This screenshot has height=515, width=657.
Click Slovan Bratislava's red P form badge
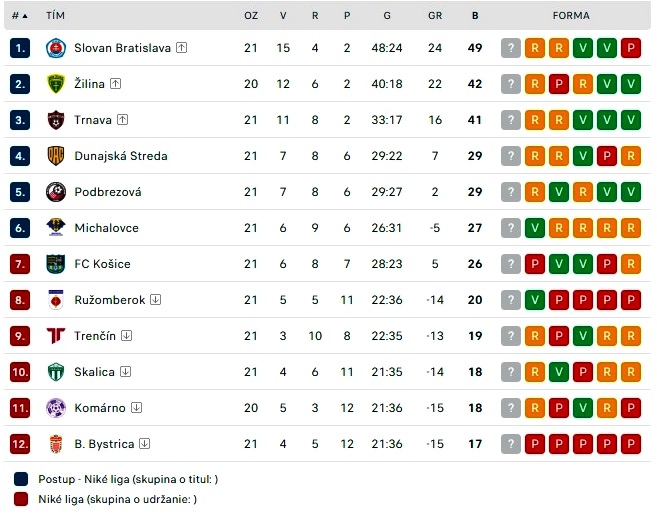pyautogui.click(x=631, y=48)
